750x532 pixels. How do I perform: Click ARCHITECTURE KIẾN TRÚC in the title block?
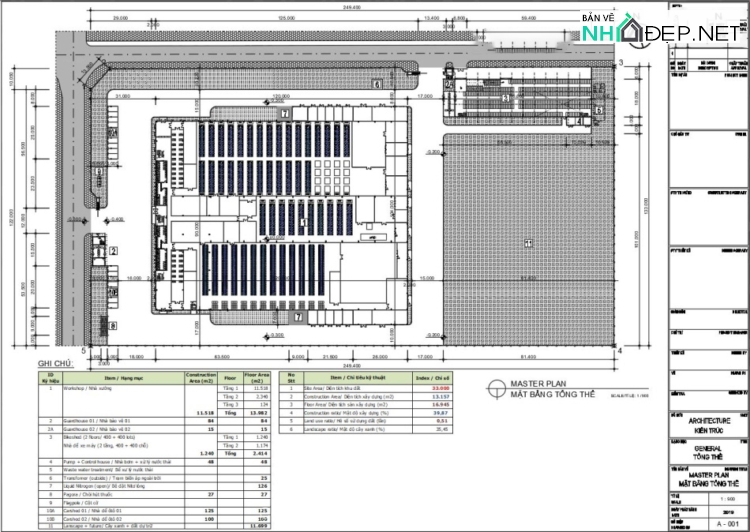tap(708, 425)
